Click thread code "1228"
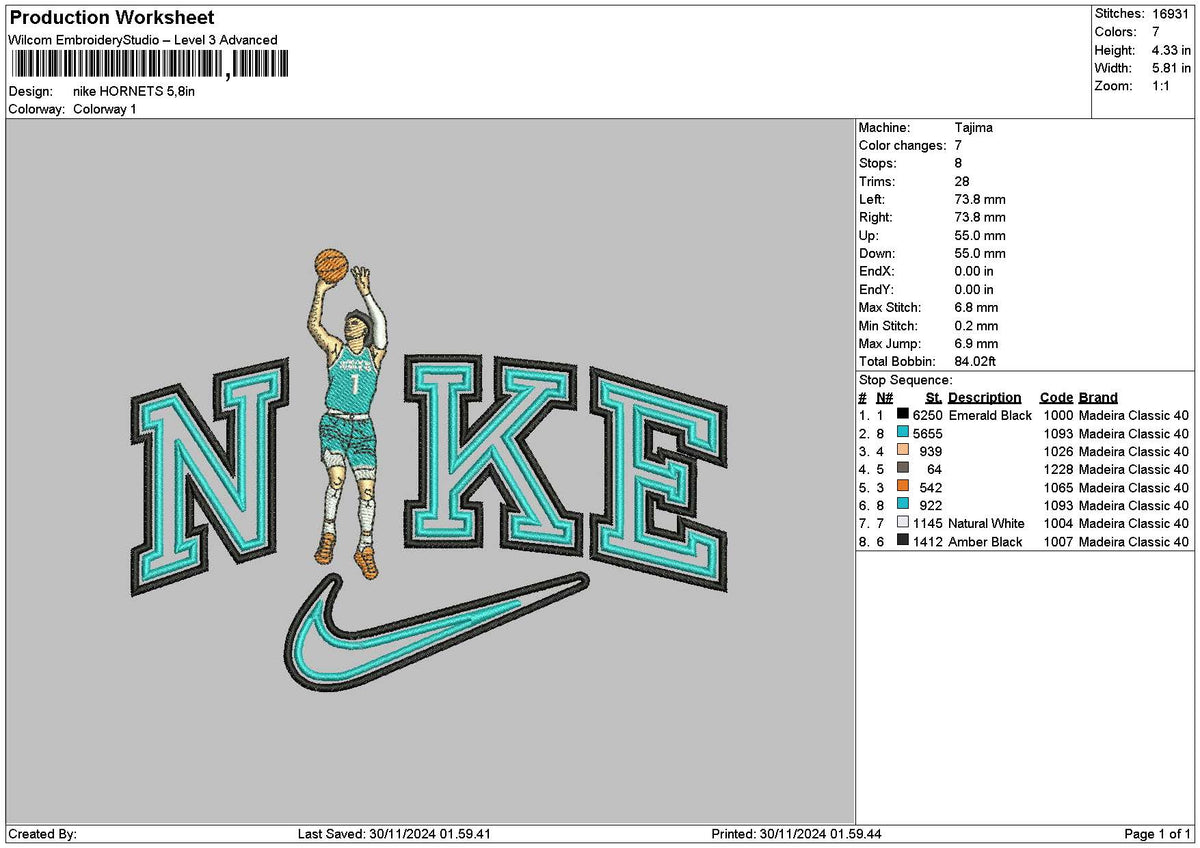The height and width of the screenshot is (848, 1200). pyautogui.click(x=1058, y=469)
